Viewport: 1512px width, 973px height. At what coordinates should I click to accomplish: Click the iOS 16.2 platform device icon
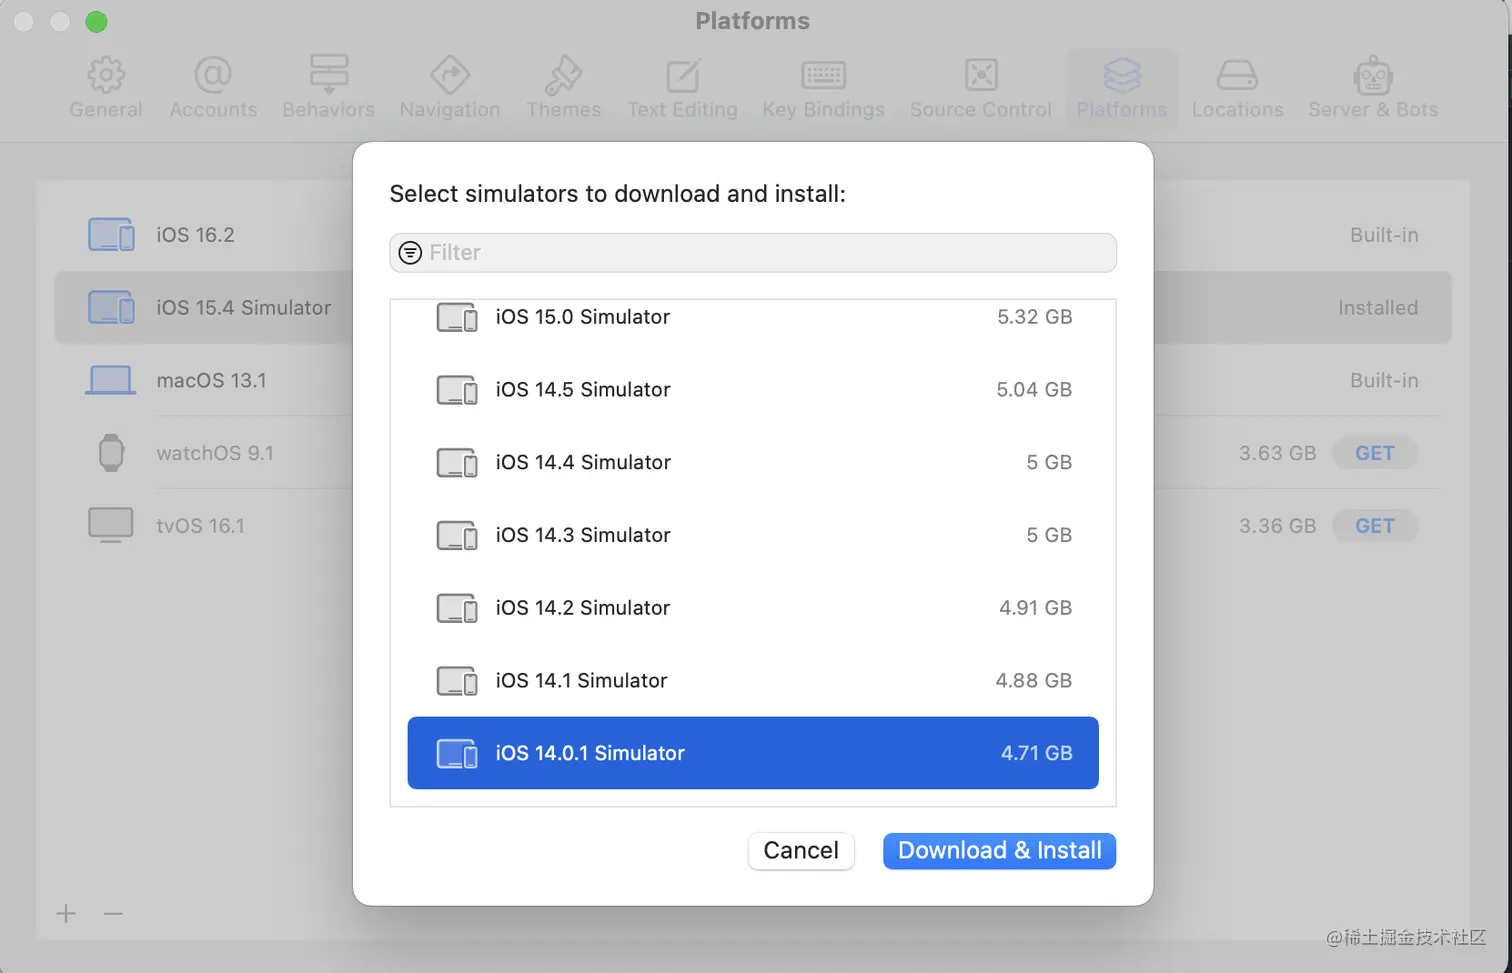[x=111, y=235]
